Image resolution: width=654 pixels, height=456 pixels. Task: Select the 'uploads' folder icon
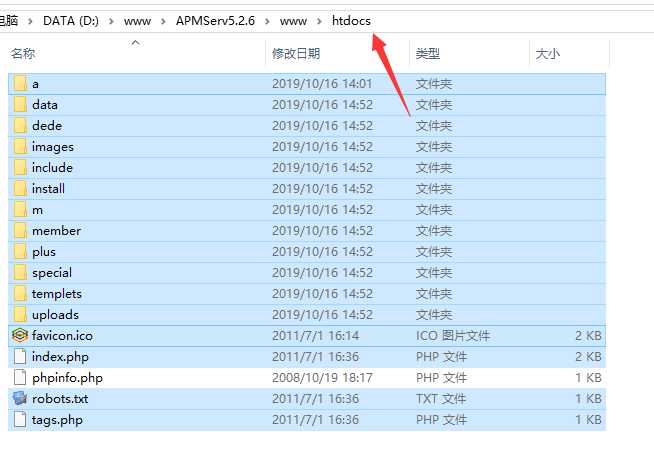click(20, 315)
